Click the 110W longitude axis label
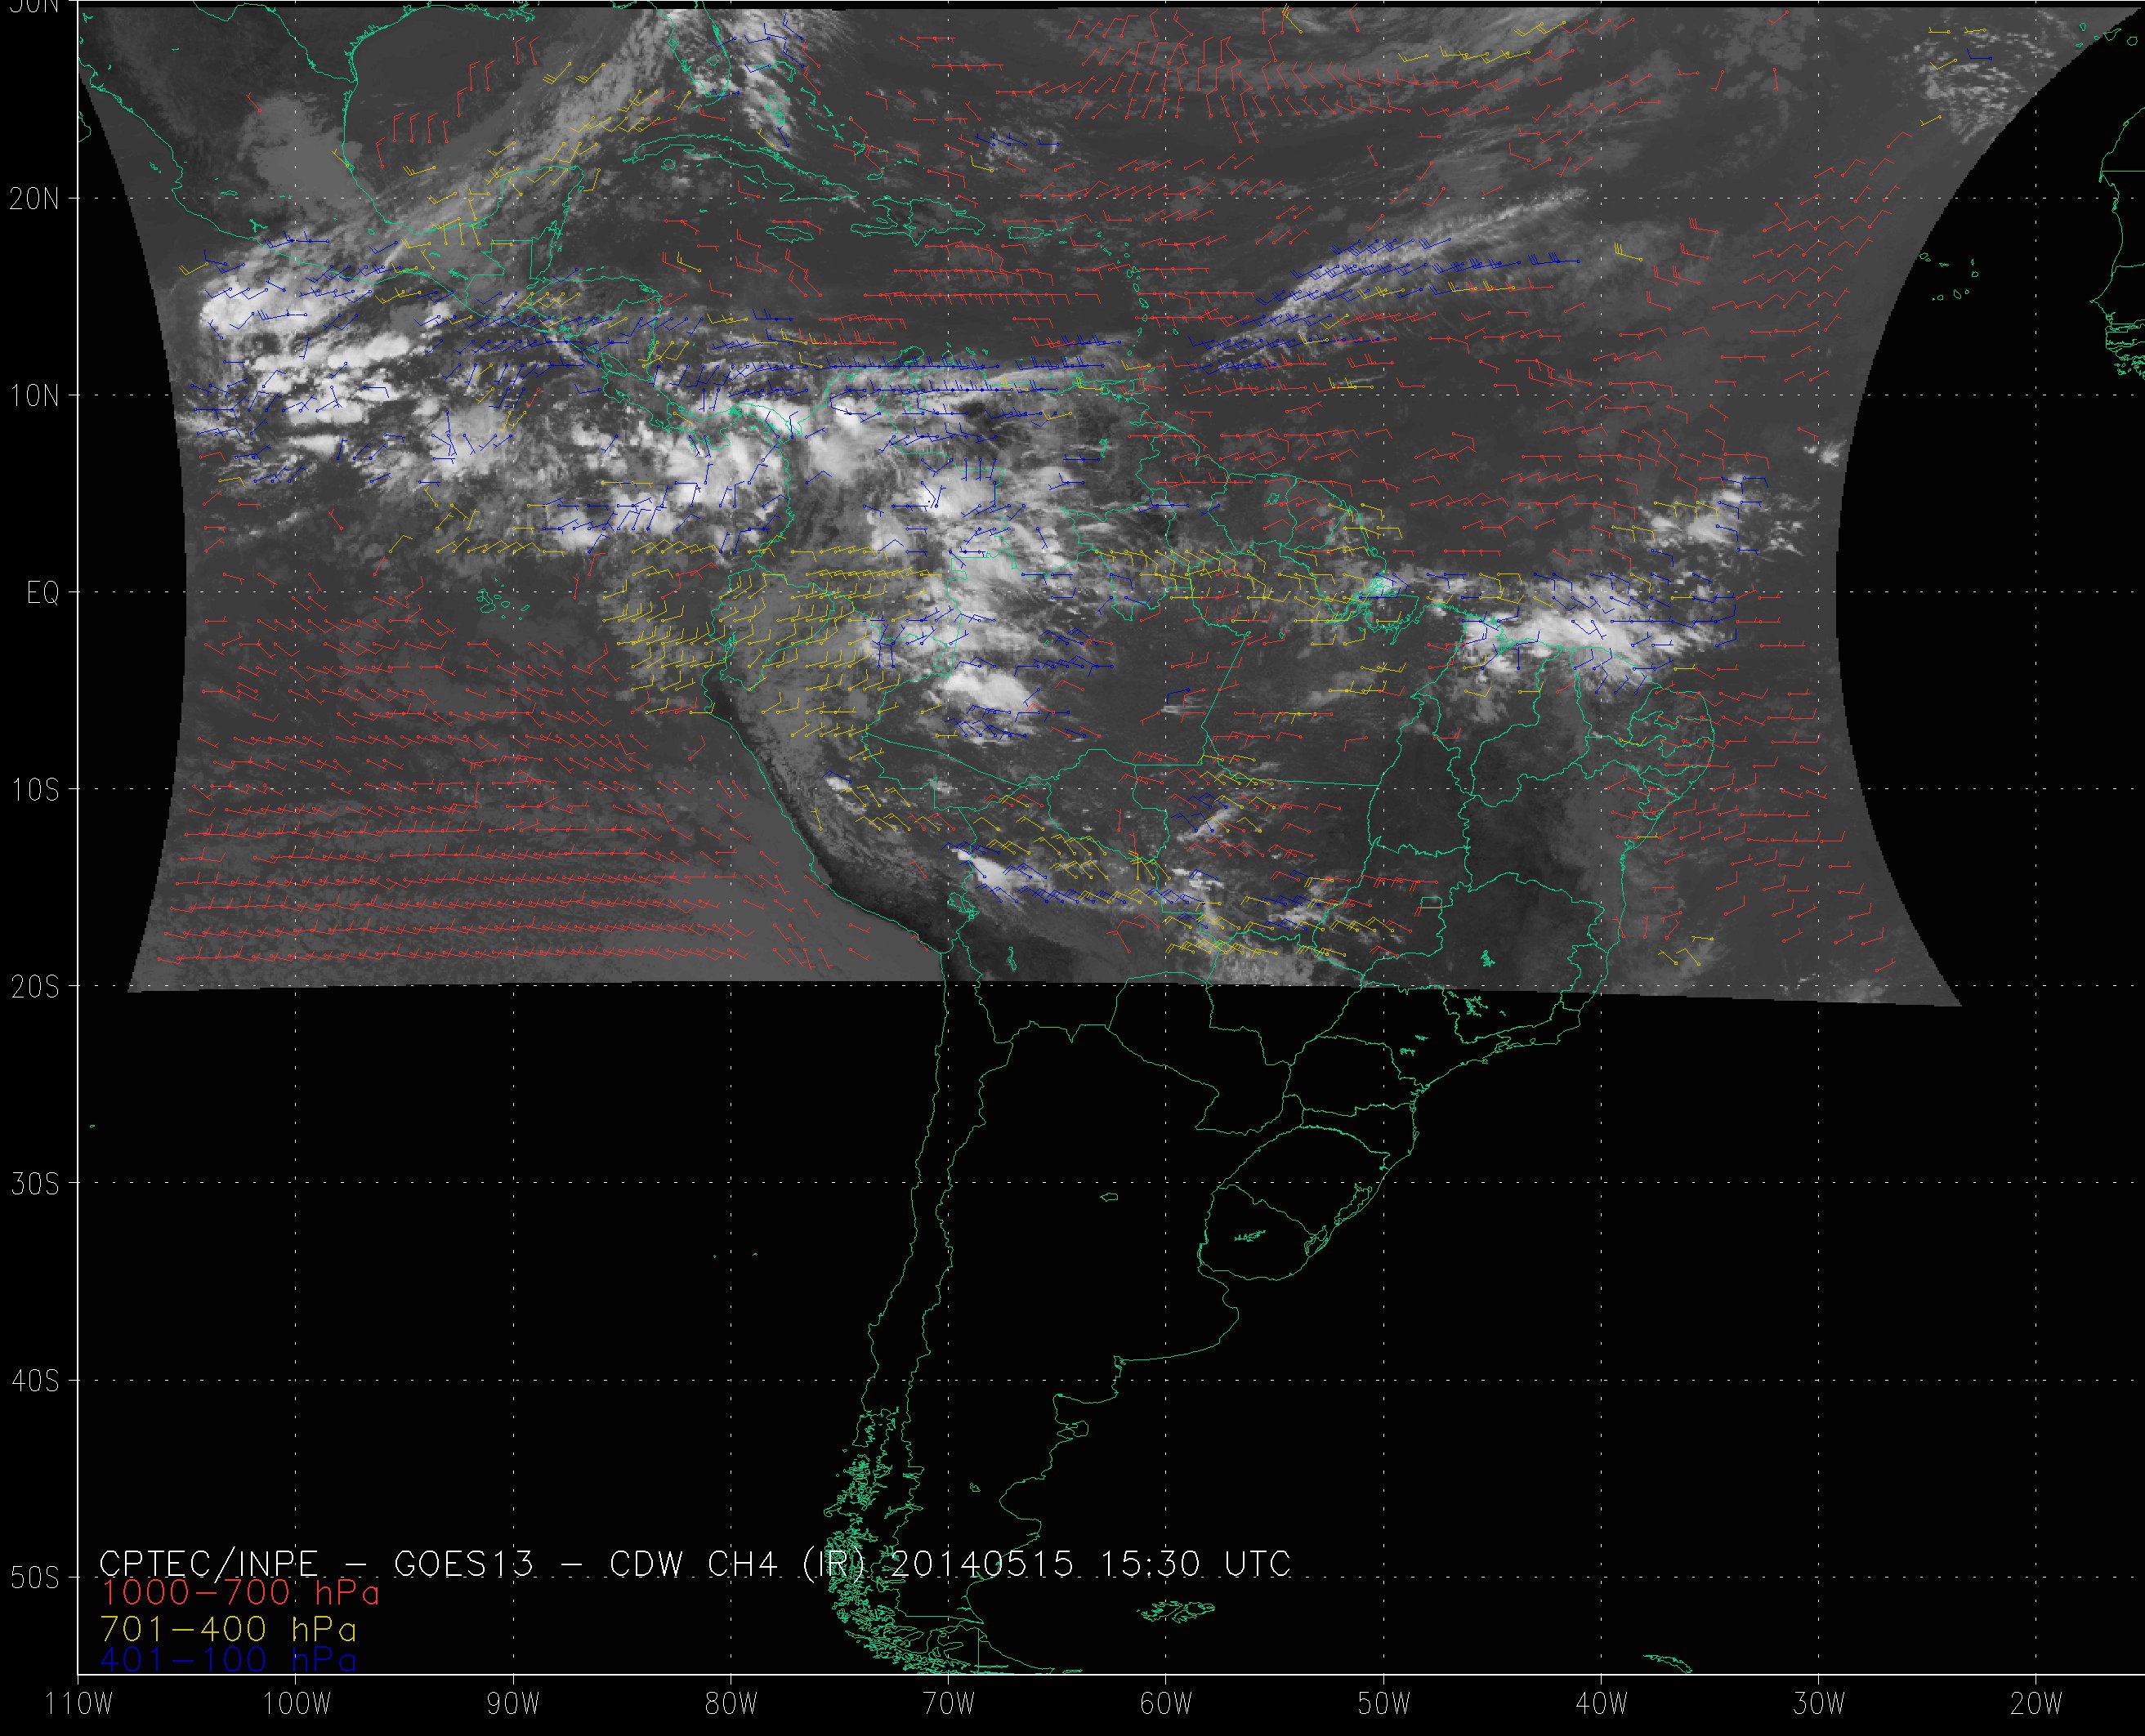 [x=79, y=1704]
